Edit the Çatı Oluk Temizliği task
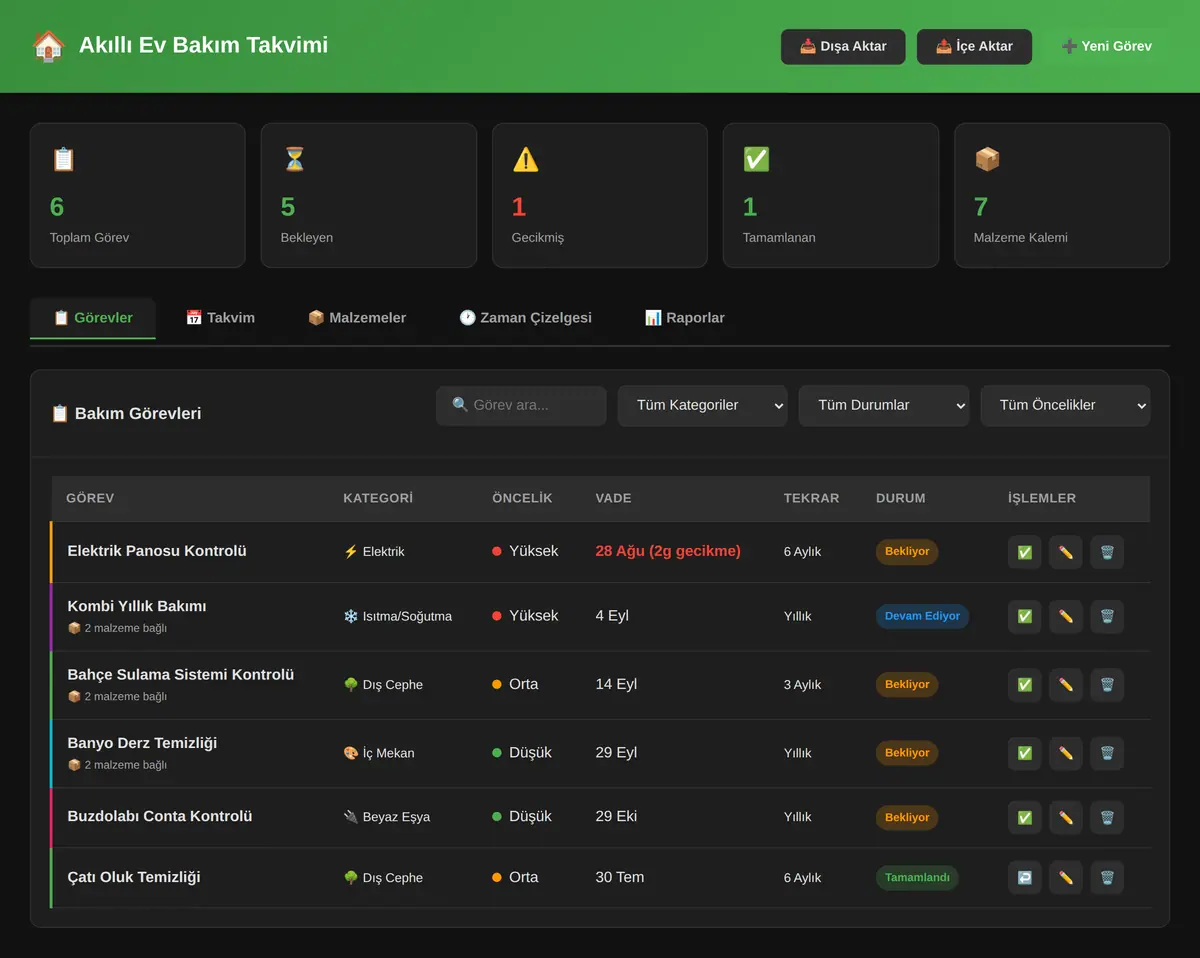Screen dimensions: 1200x958 (1066, 878)
